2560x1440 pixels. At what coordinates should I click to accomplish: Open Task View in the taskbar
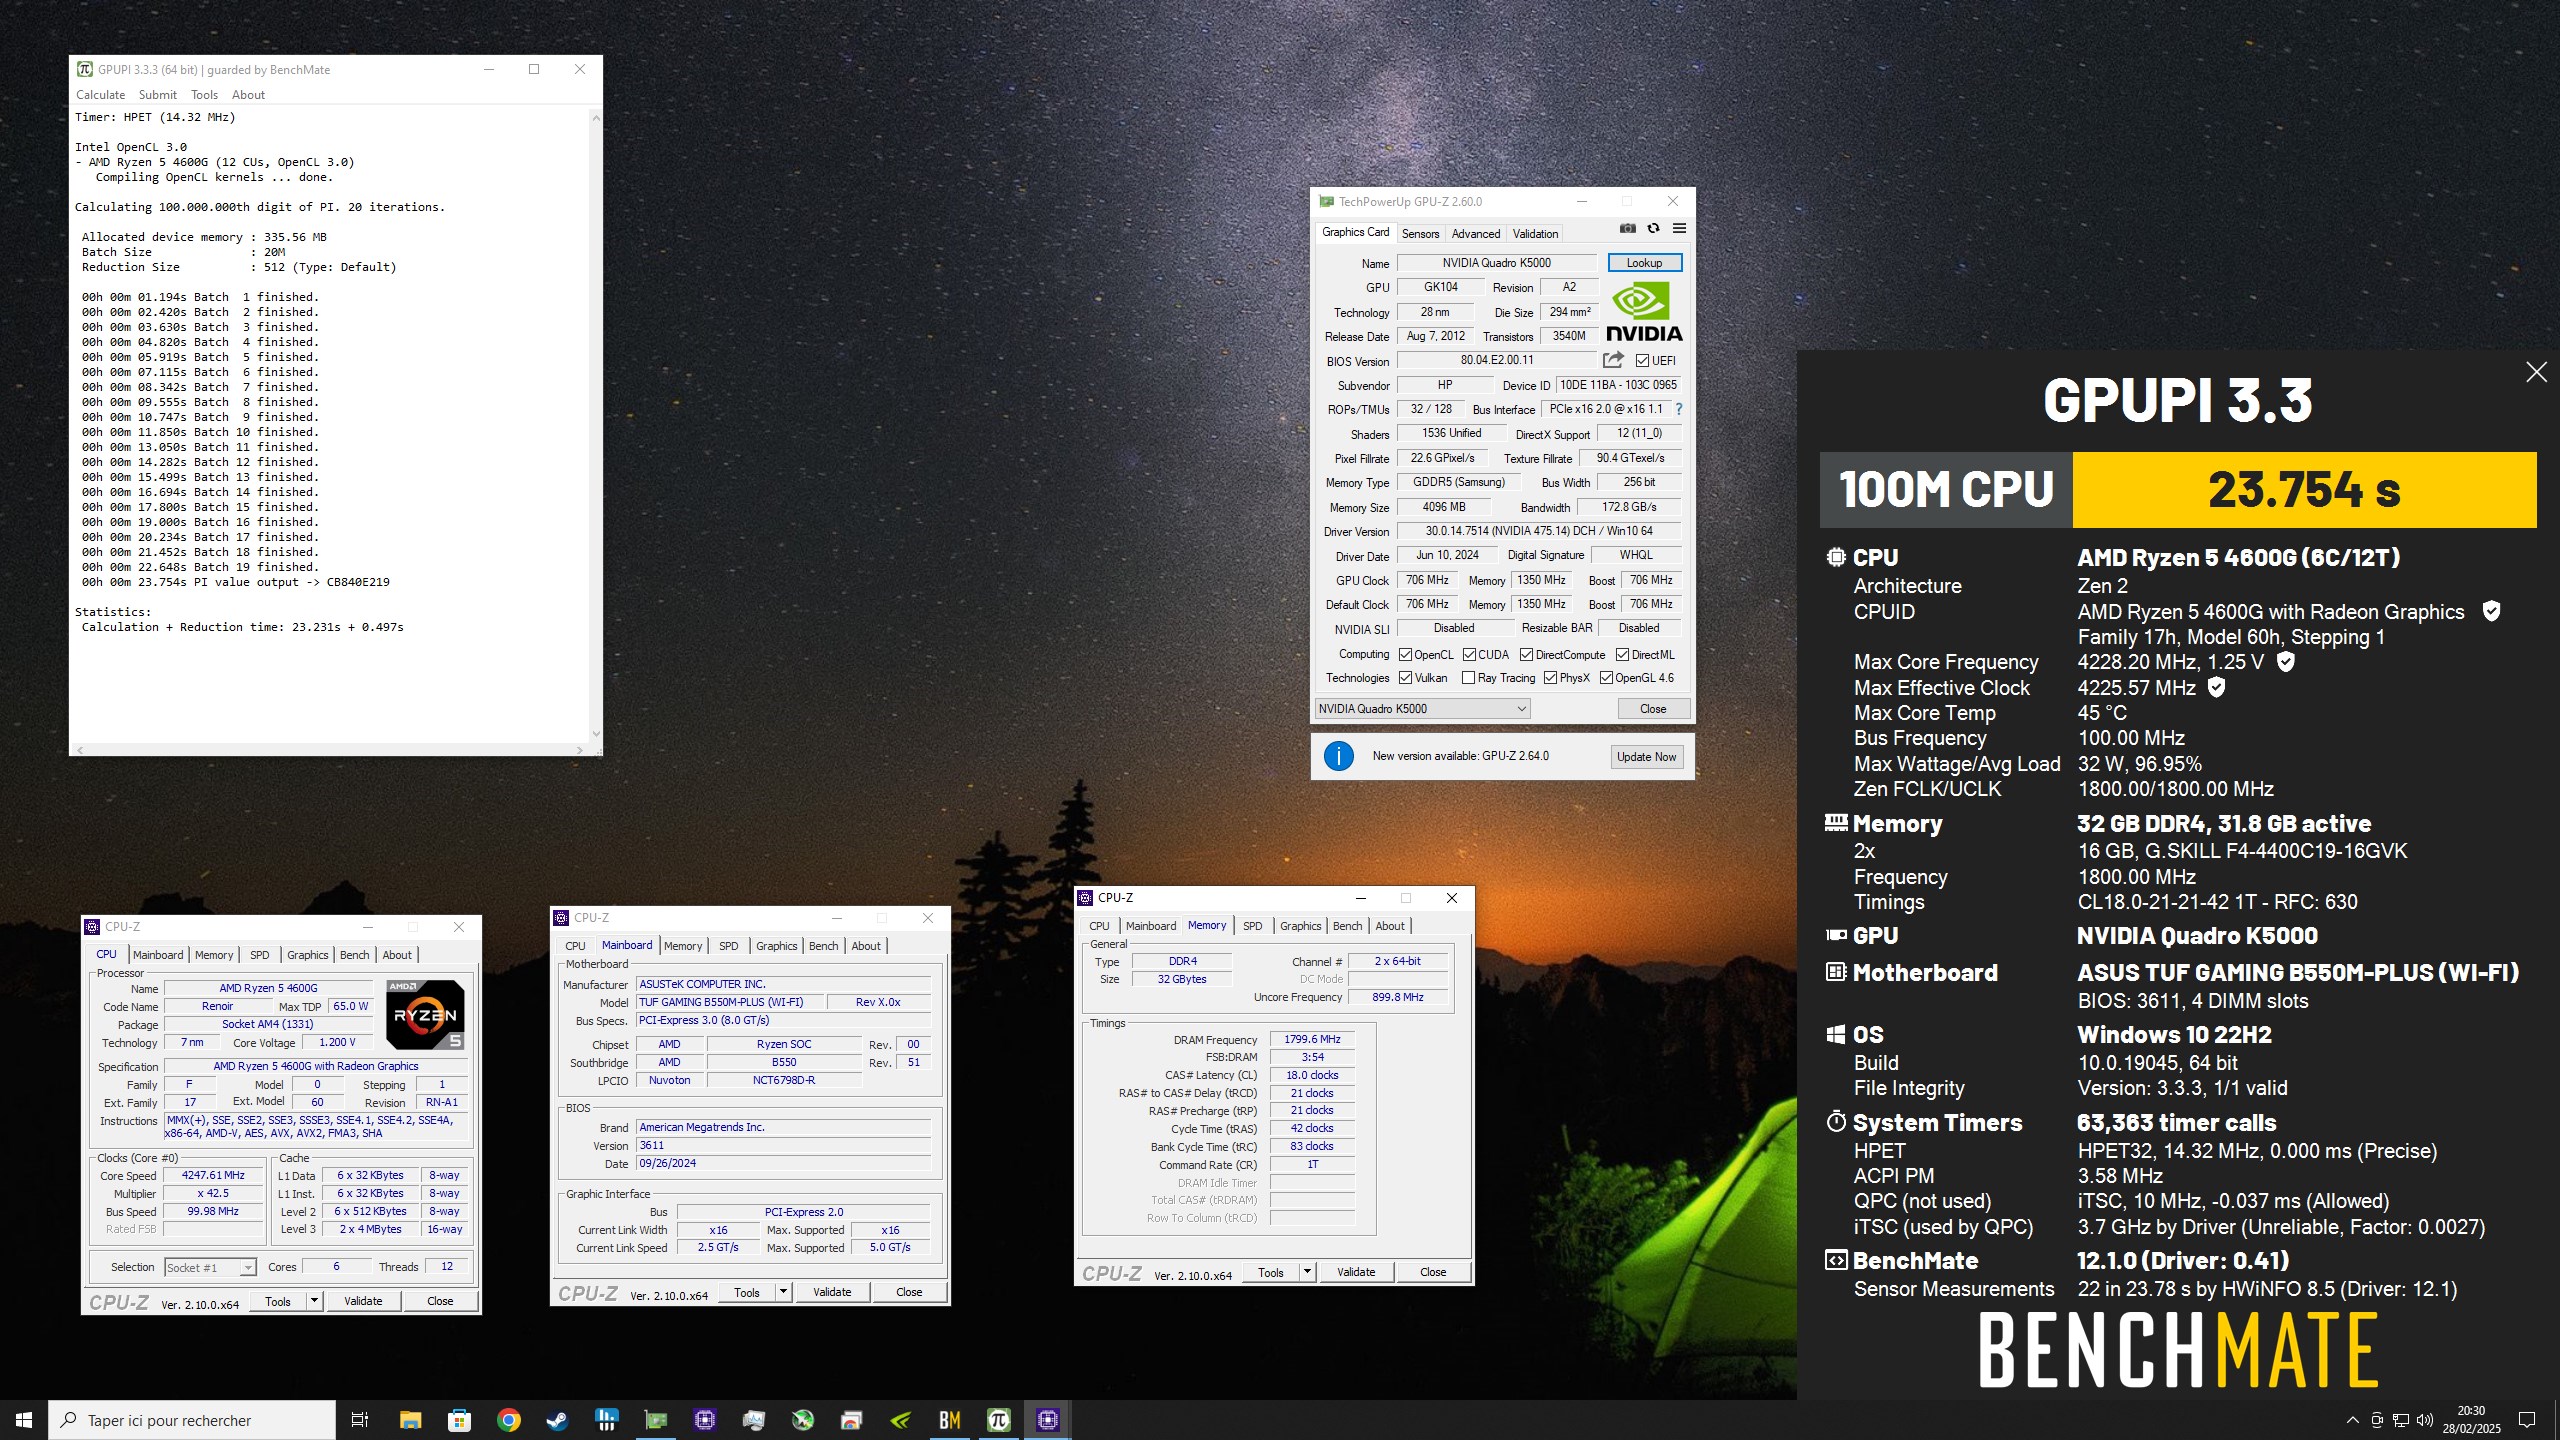pyautogui.click(x=360, y=1420)
